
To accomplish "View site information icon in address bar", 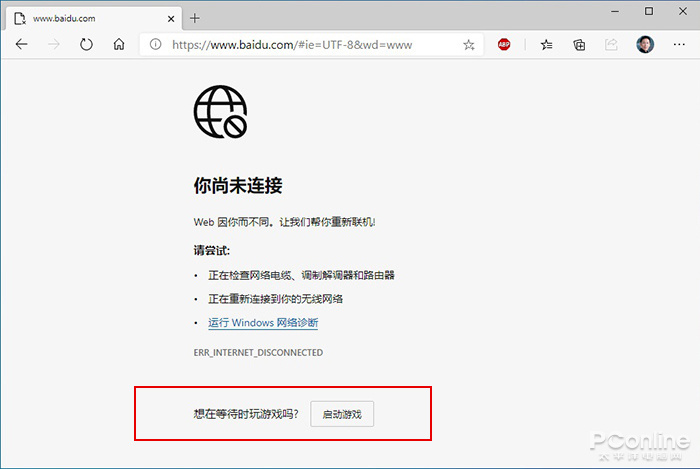I will coord(155,44).
